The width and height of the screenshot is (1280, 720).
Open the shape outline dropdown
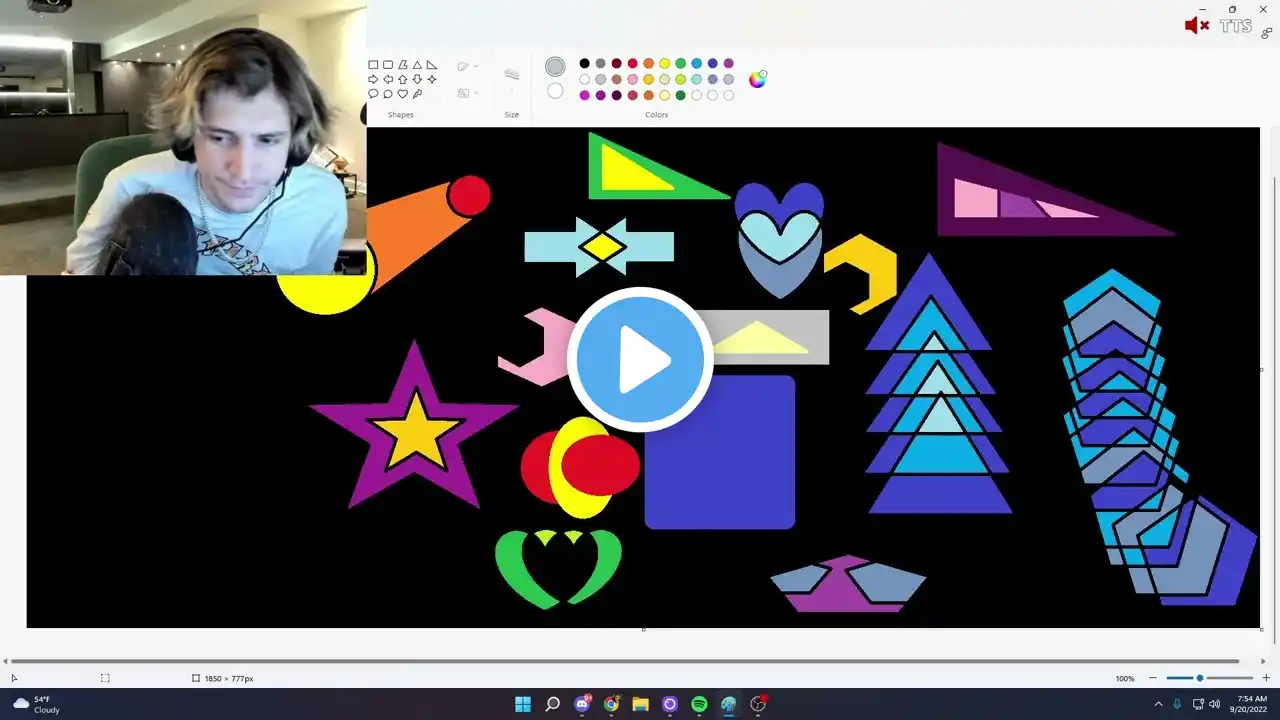[468, 67]
